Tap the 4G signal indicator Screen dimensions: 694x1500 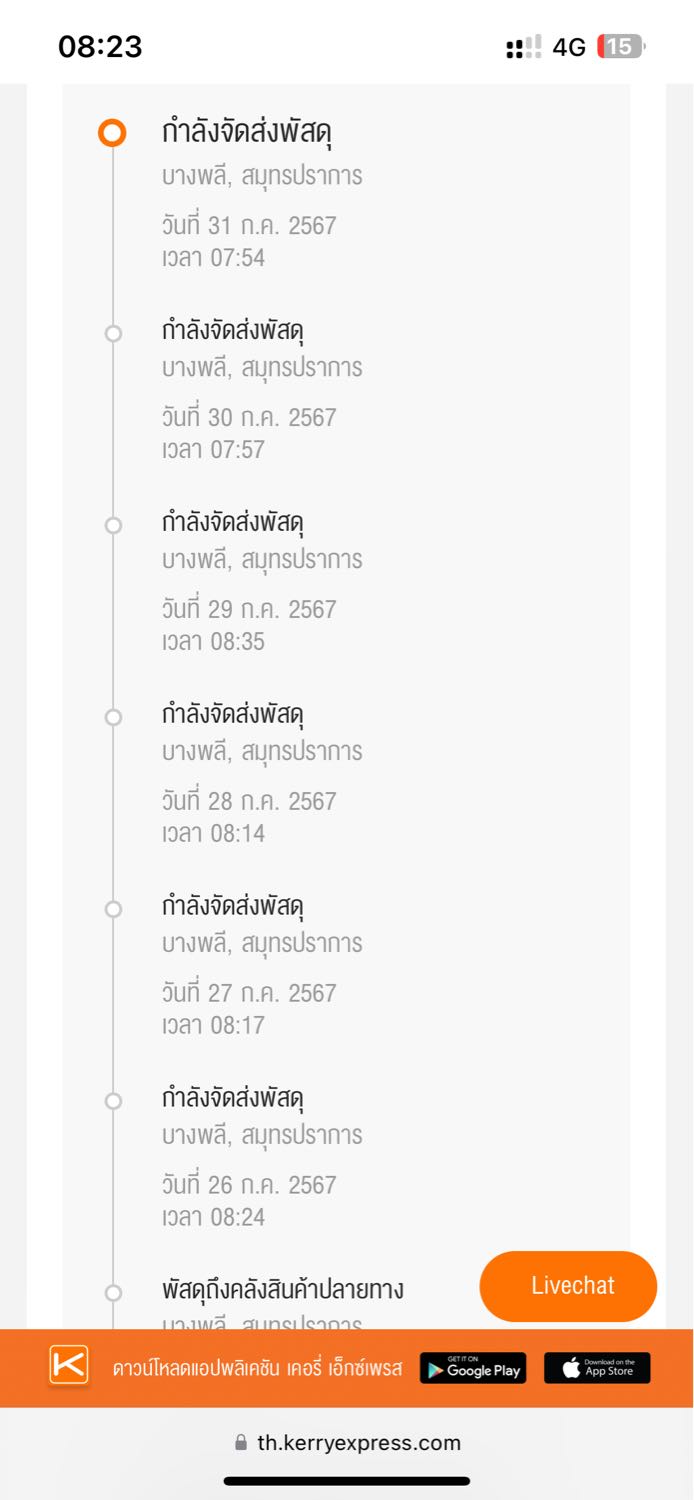click(x=569, y=47)
